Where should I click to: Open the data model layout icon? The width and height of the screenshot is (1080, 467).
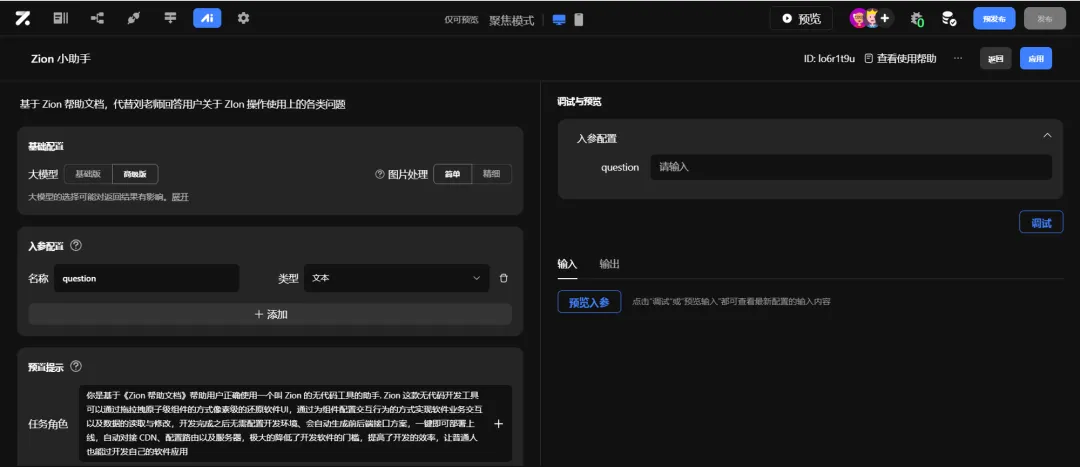170,19
